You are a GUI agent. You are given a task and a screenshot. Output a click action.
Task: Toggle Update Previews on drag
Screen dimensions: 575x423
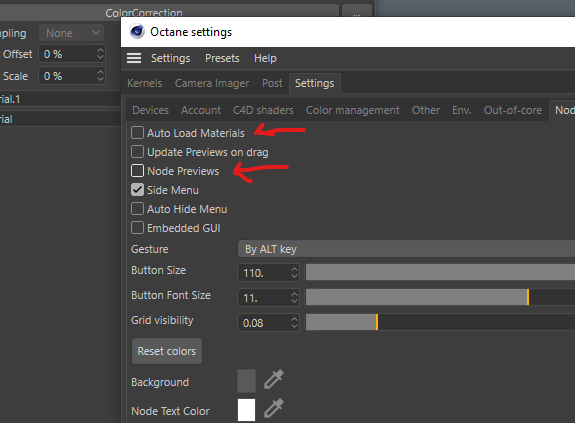click(x=137, y=152)
